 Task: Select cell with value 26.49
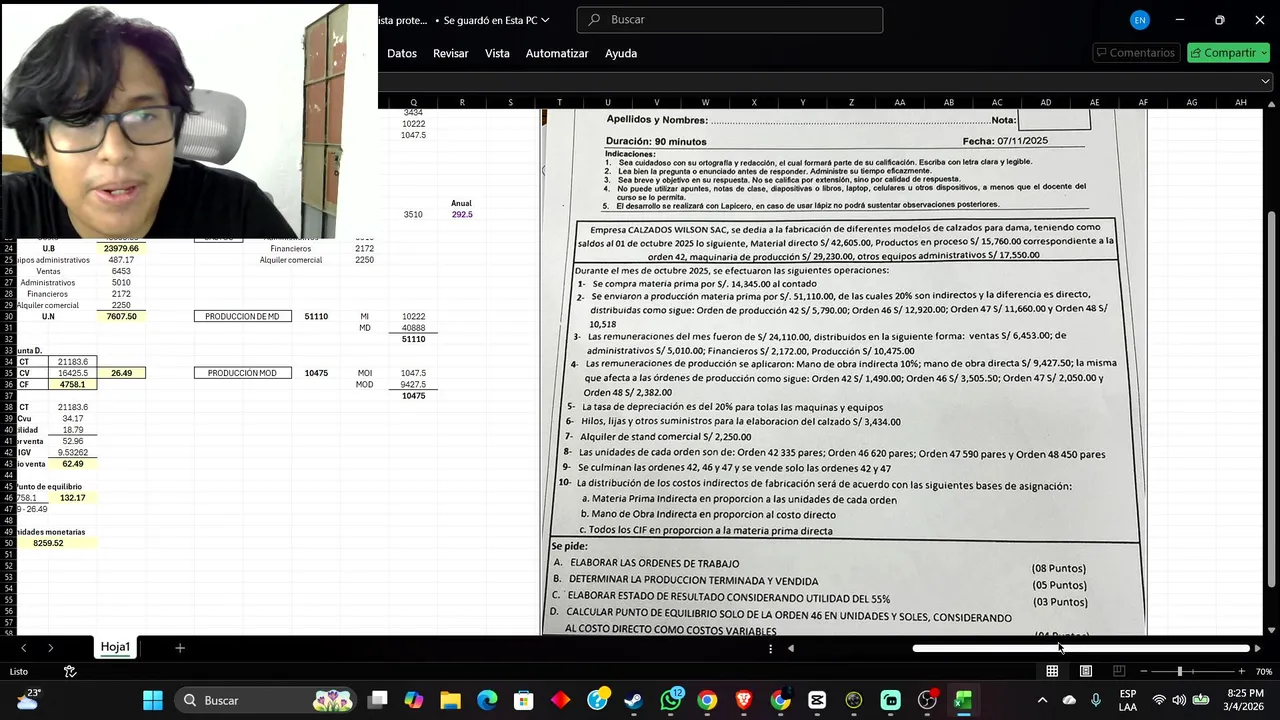tap(121, 373)
